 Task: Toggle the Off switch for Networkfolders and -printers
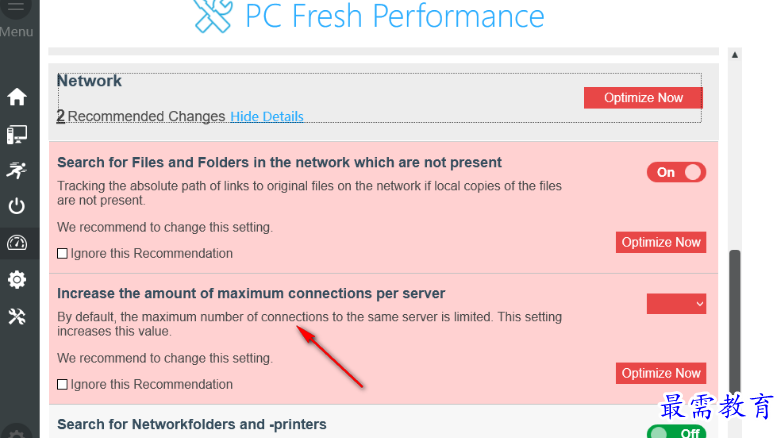click(x=676, y=432)
